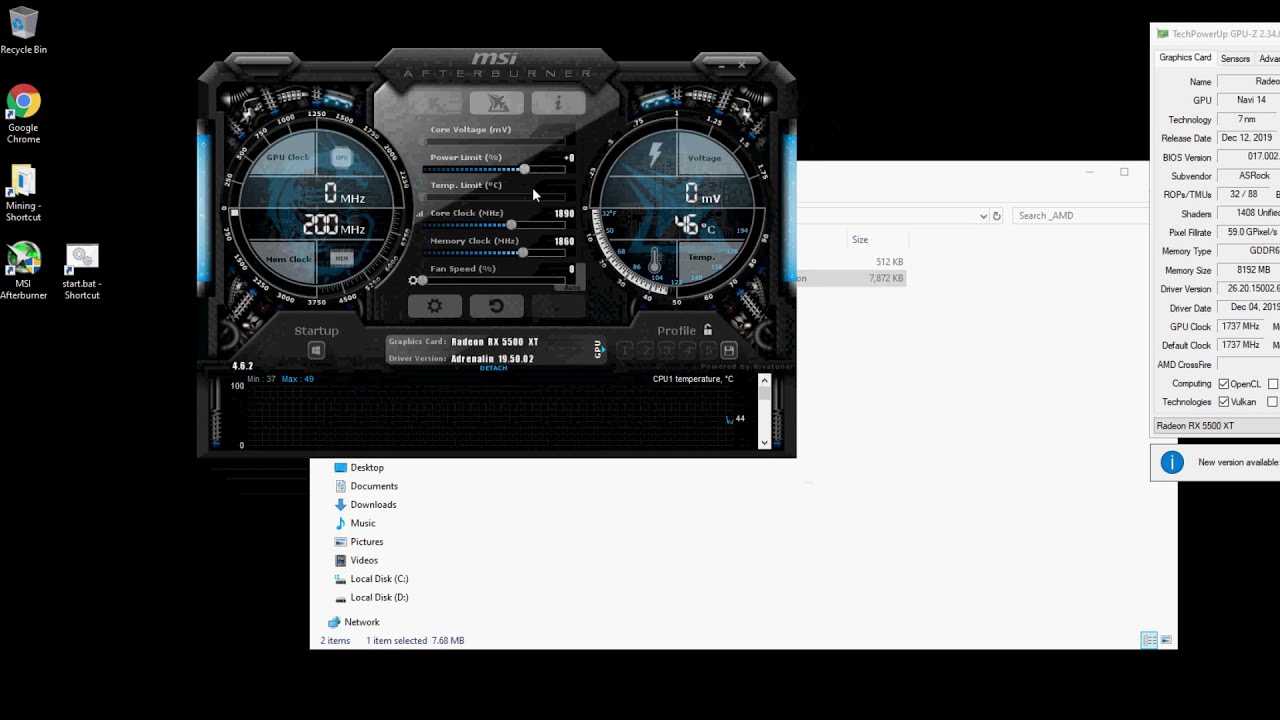Viewport: 1280px width, 720px height.
Task: Click the Afterburner reset arrow button
Action: pos(496,306)
